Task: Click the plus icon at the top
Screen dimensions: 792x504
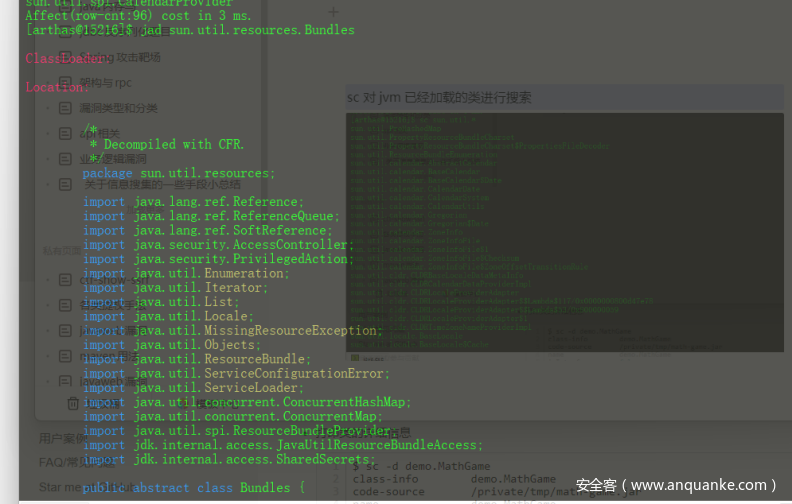Action: 333,12
